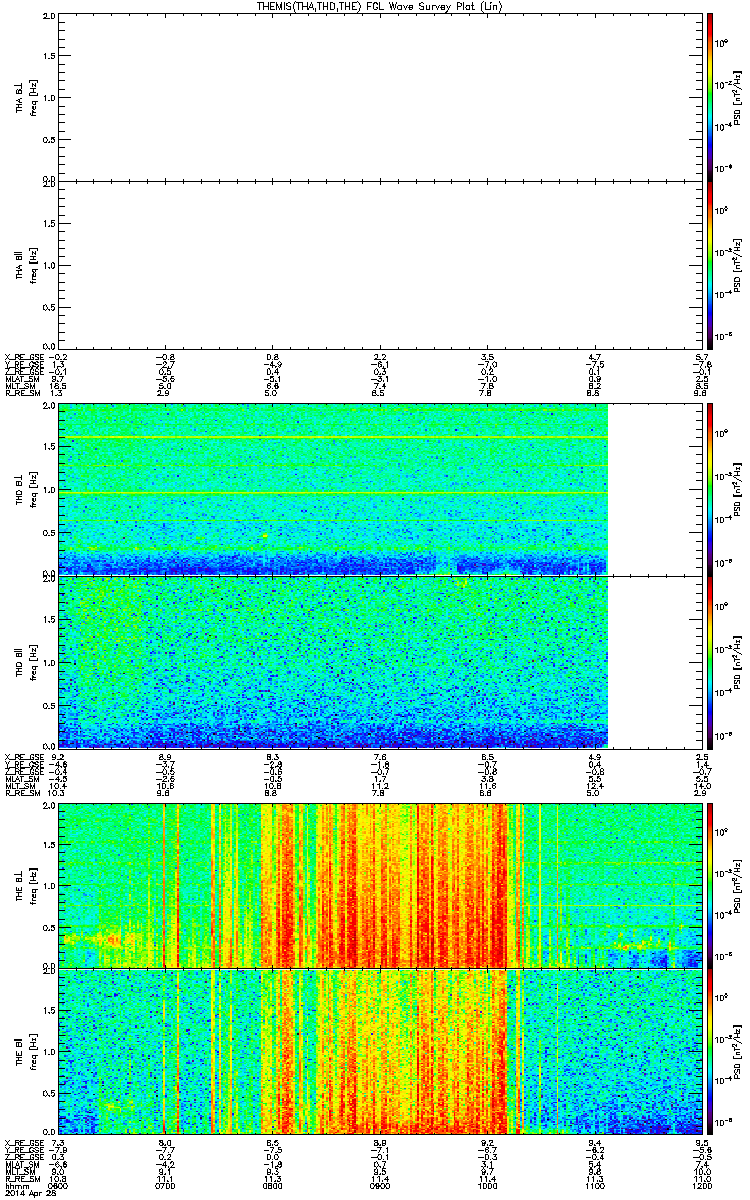Image resolution: width=750 pixels, height=1200 pixels.
Task: Click the "0900" time tick label
Action: point(380,1186)
